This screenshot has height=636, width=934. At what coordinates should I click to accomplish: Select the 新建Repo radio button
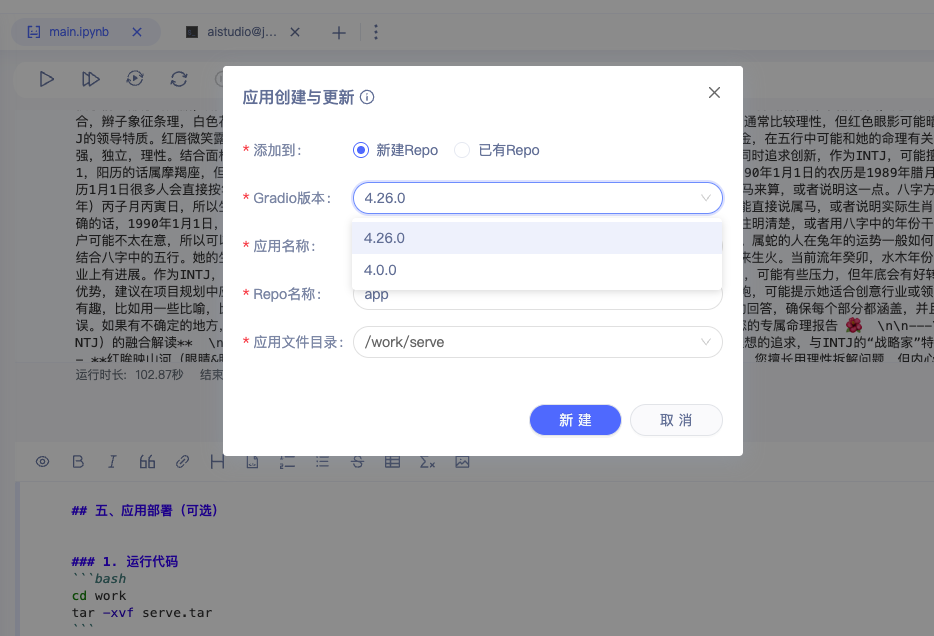click(x=360, y=150)
